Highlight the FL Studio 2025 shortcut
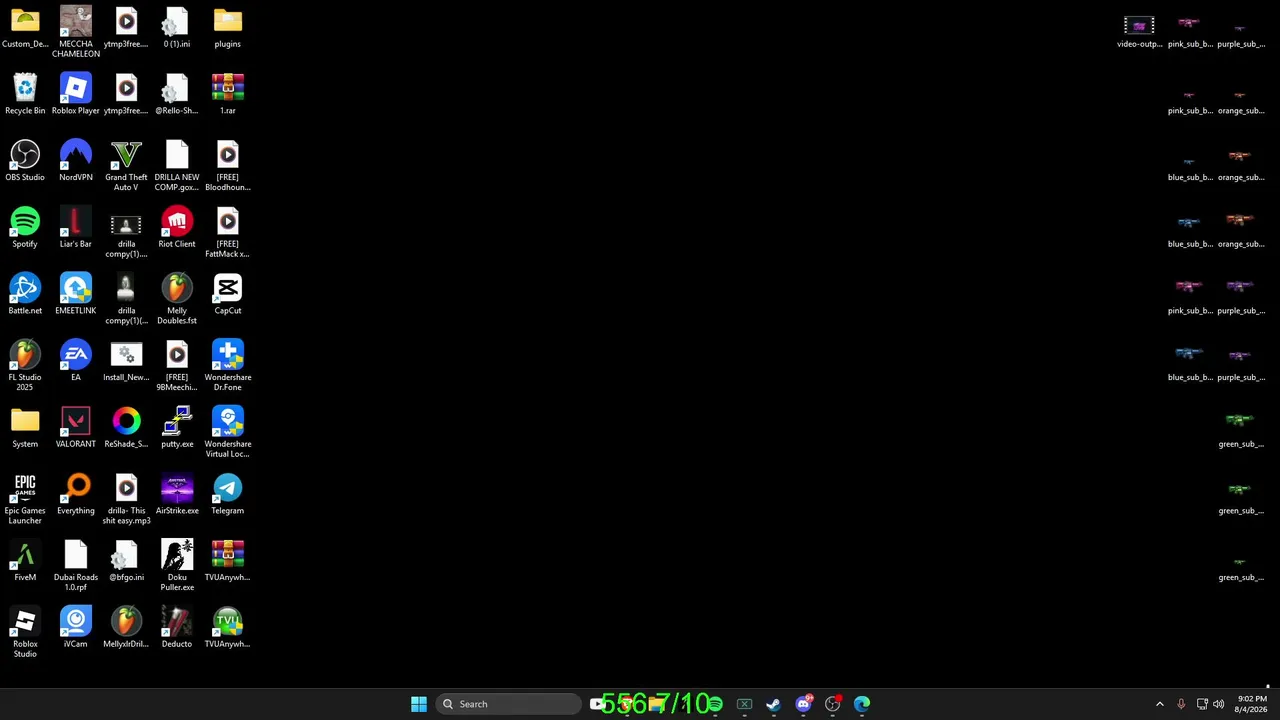Image resolution: width=1280 pixels, height=720 pixels. coord(25,366)
